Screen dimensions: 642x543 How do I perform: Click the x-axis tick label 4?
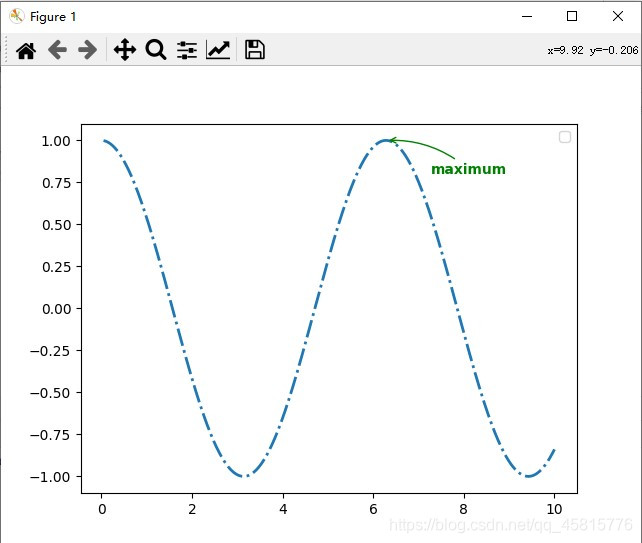(x=283, y=509)
